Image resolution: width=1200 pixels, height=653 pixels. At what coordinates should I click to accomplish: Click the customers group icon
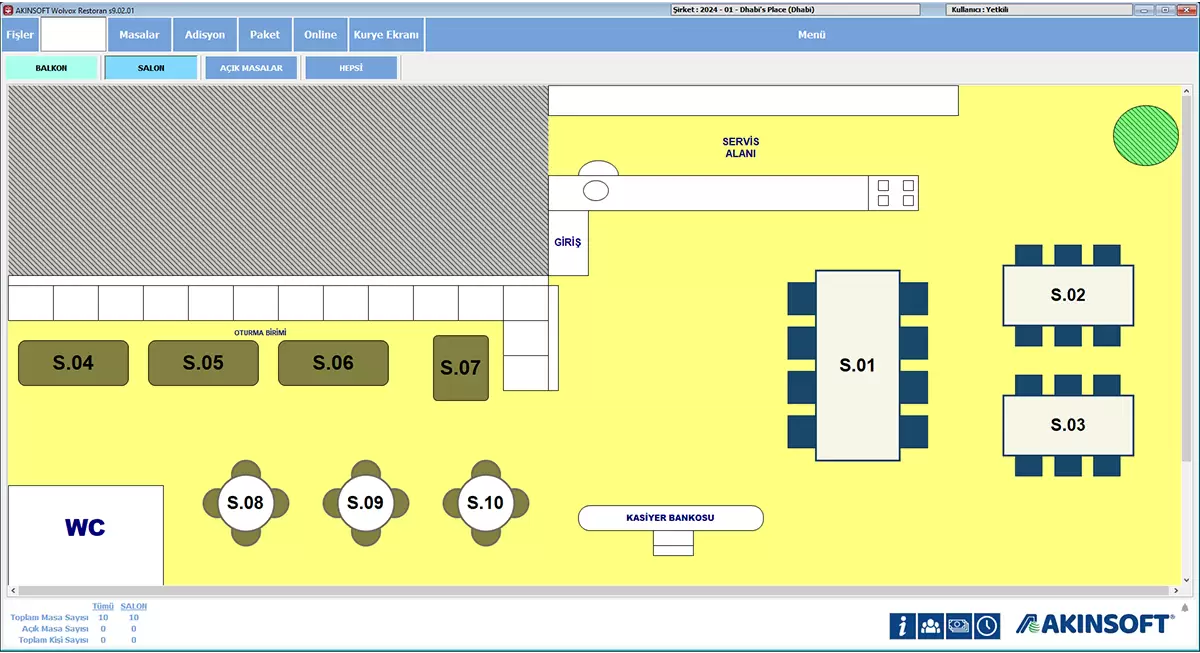click(931, 625)
